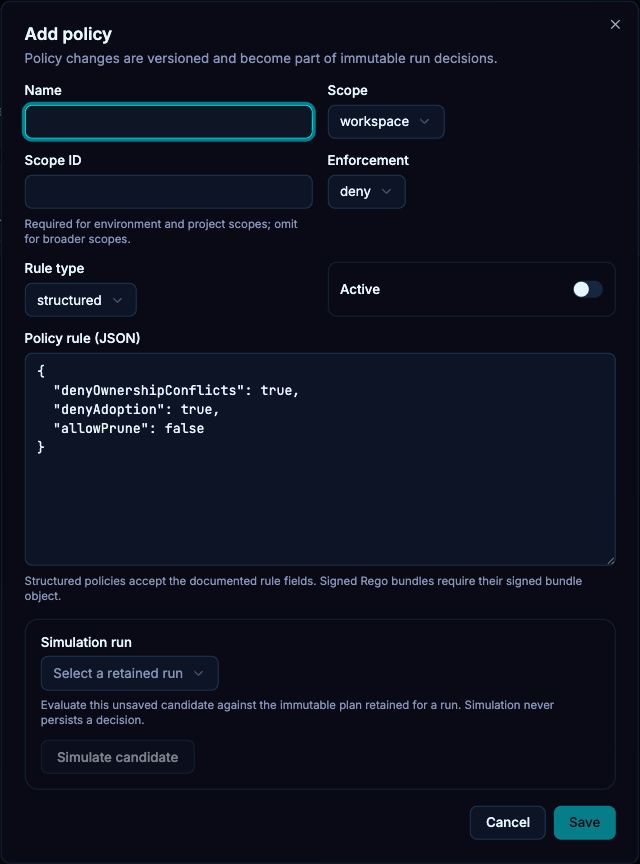Screen dimensions: 640x864
Task: Click the Scope ID helper text
Action: pyautogui.click(x=161, y=231)
